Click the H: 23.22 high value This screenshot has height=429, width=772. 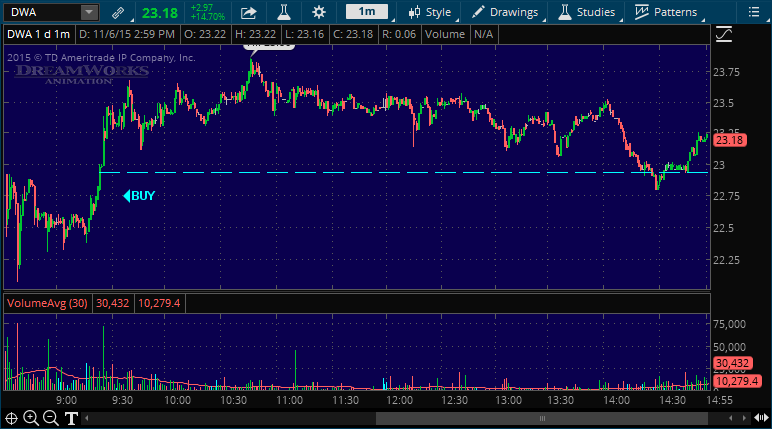pyautogui.click(x=256, y=34)
